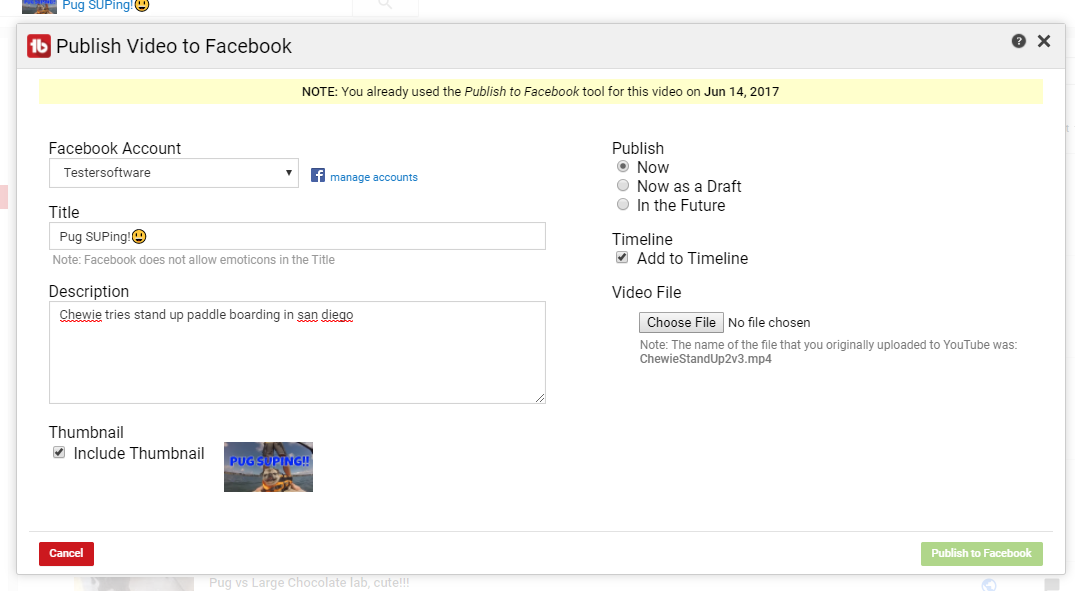Click the Pug SUPing video thumbnail in top bar

(x=38, y=6)
